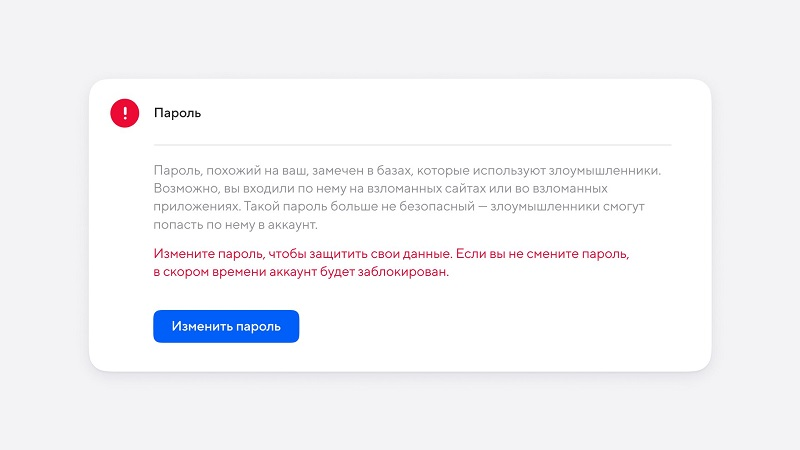Click the red line "Измените пароль, чтобы защитить"

[391, 254]
